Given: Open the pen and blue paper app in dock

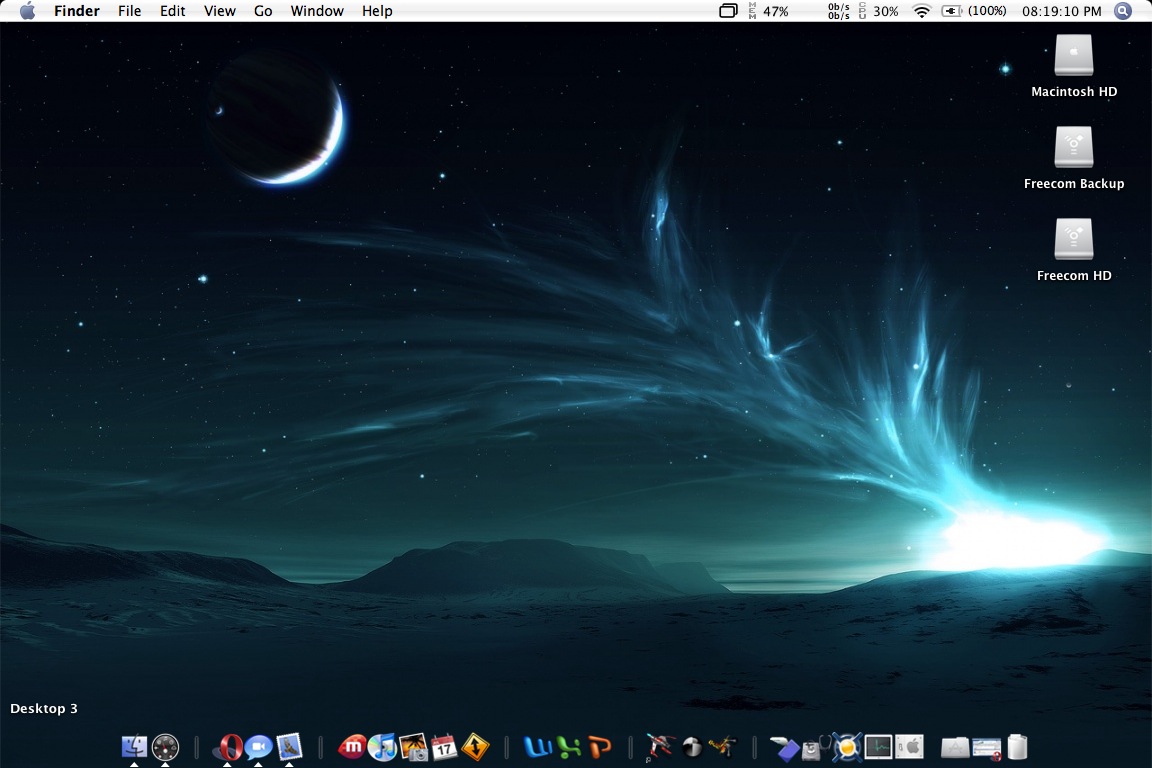Looking at the screenshot, I should click(x=785, y=748).
